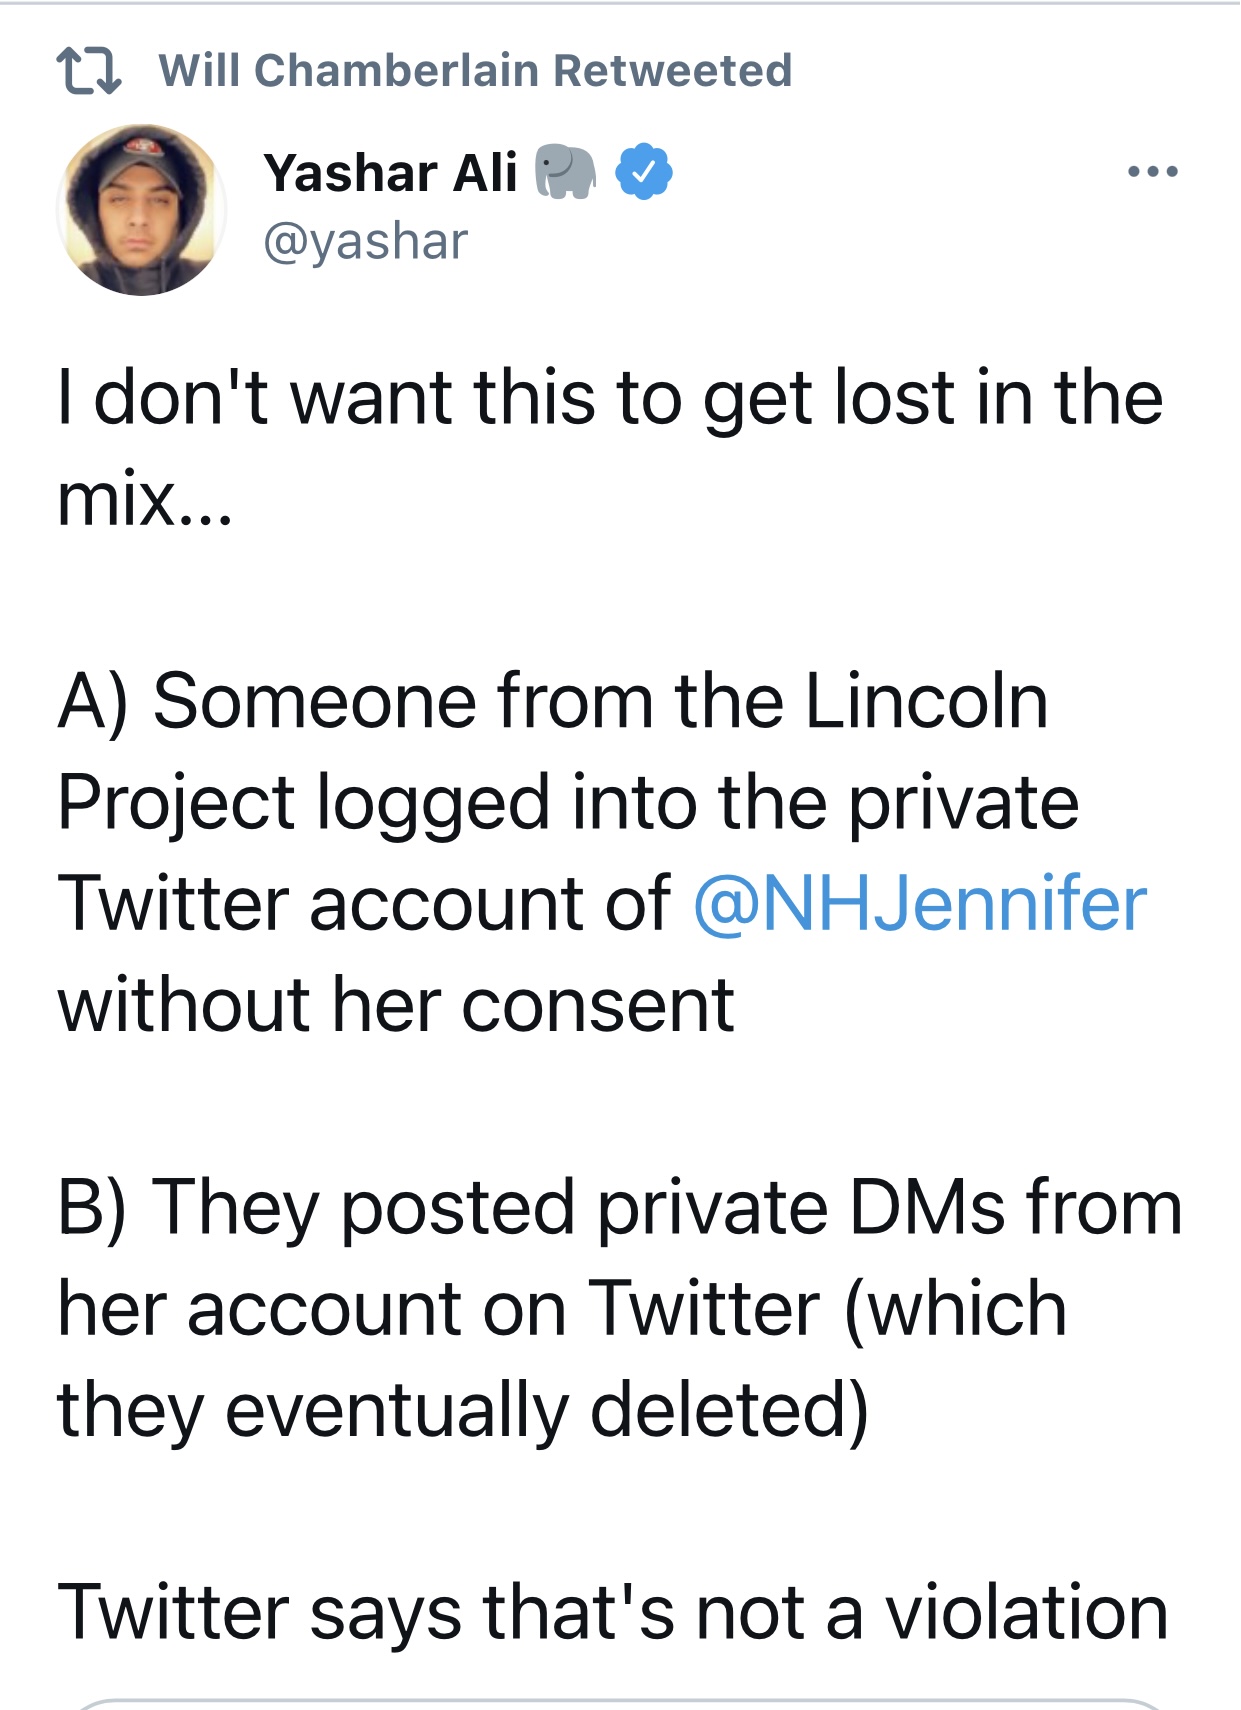Viewport: 1241px width, 1710px height.
Task: Open the @yashar handle
Action: [365, 242]
